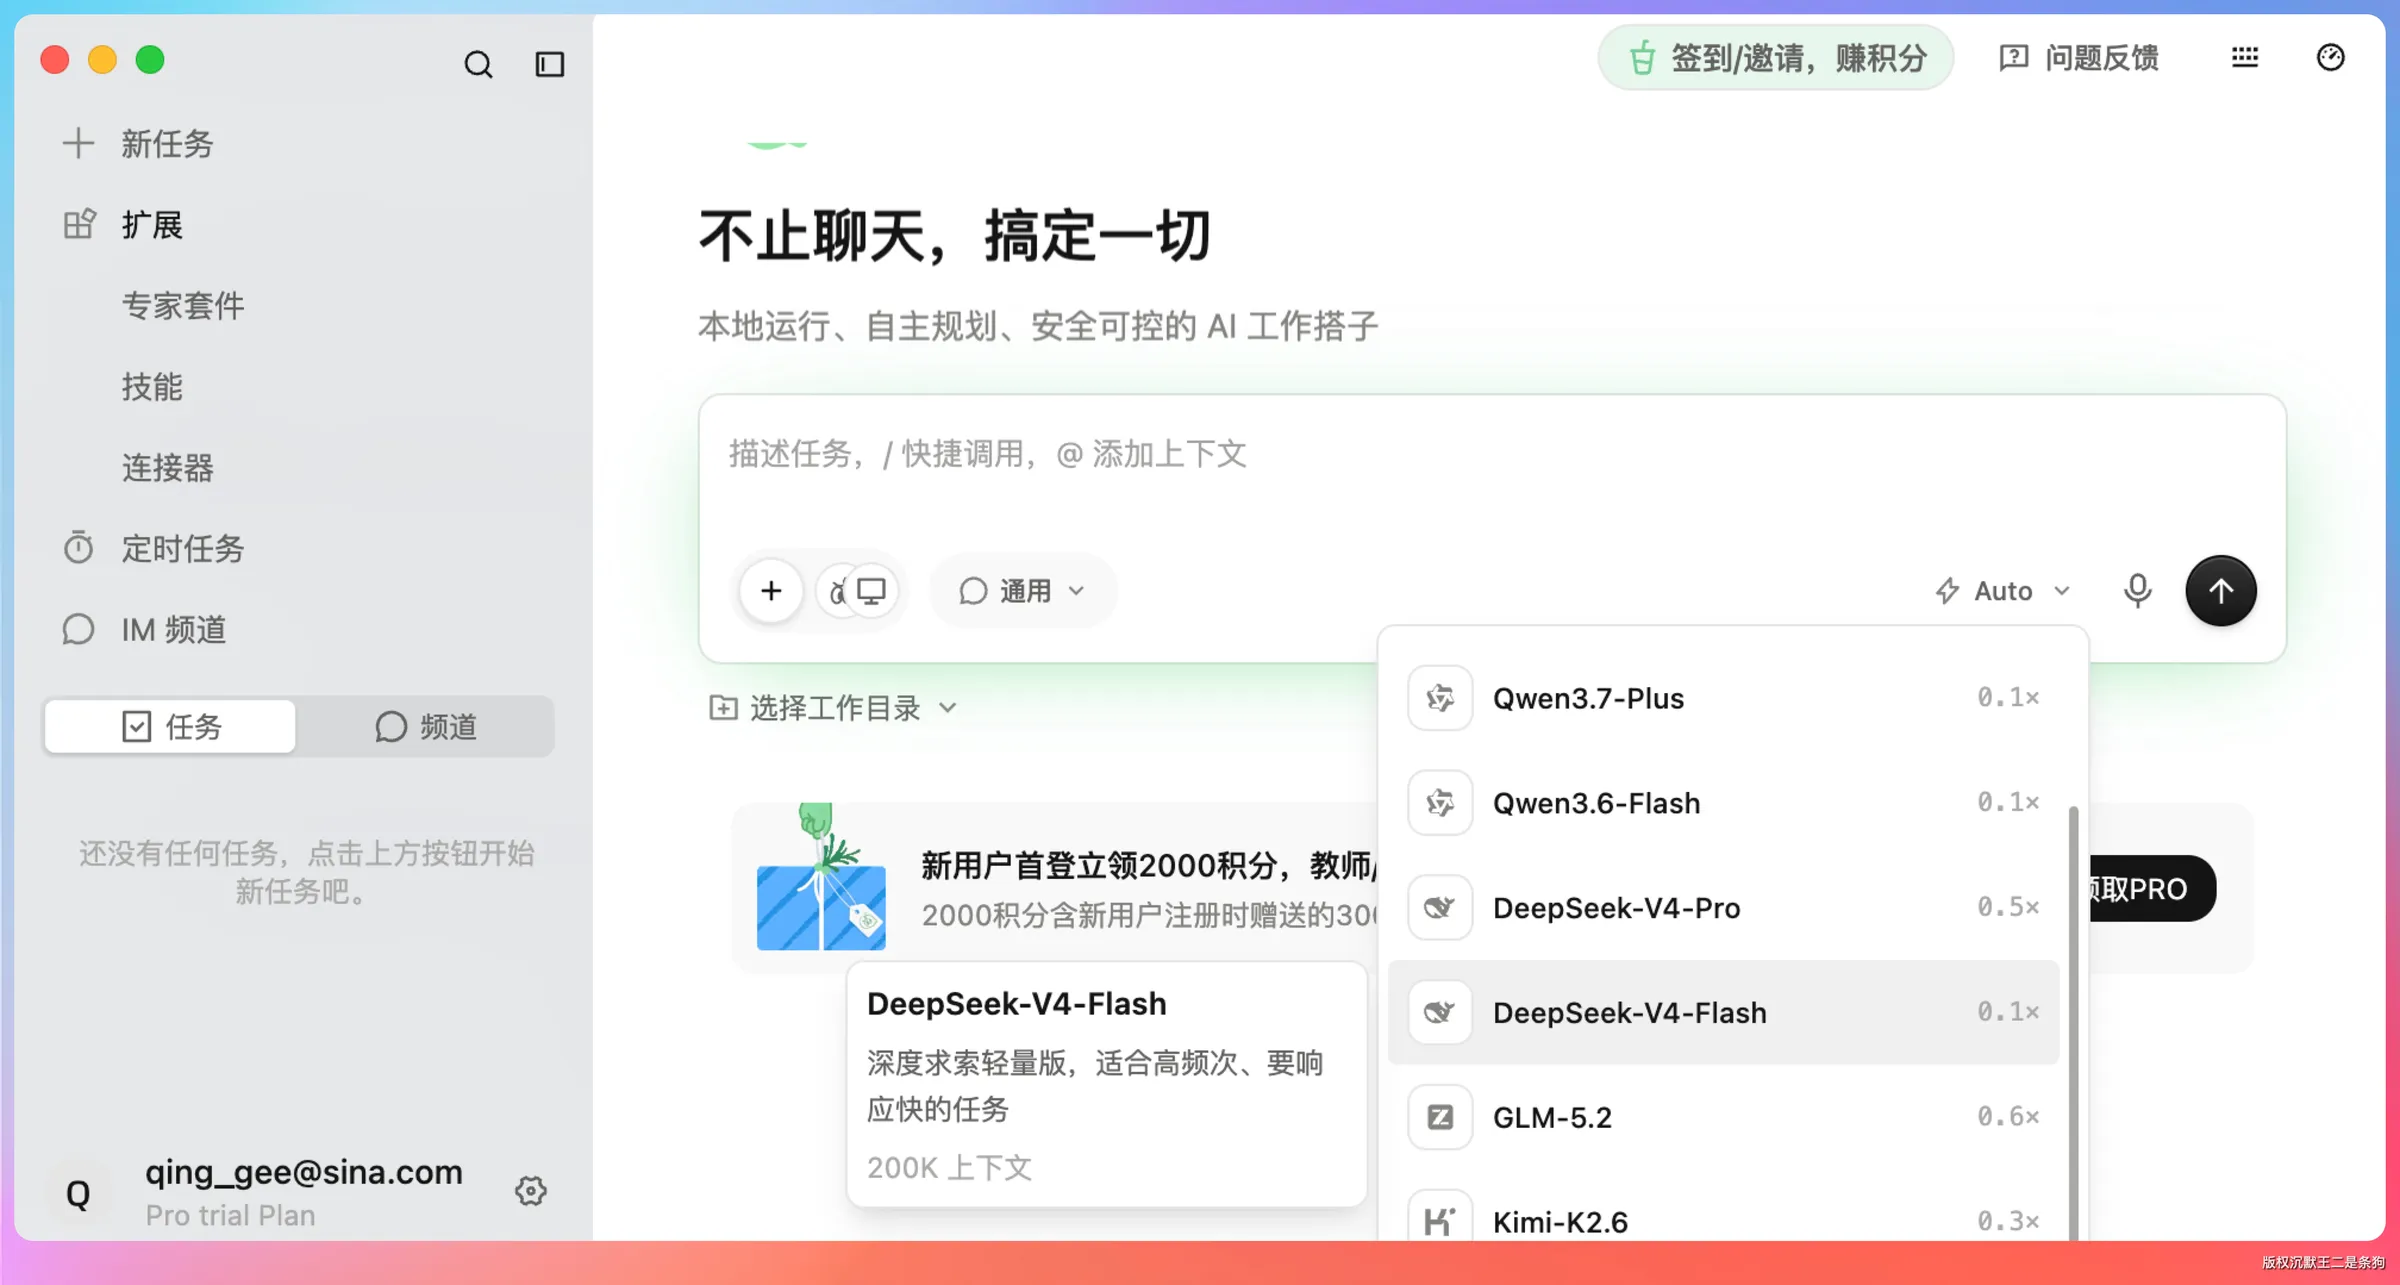Click the microphone voice input icon

pos(2137,590)
